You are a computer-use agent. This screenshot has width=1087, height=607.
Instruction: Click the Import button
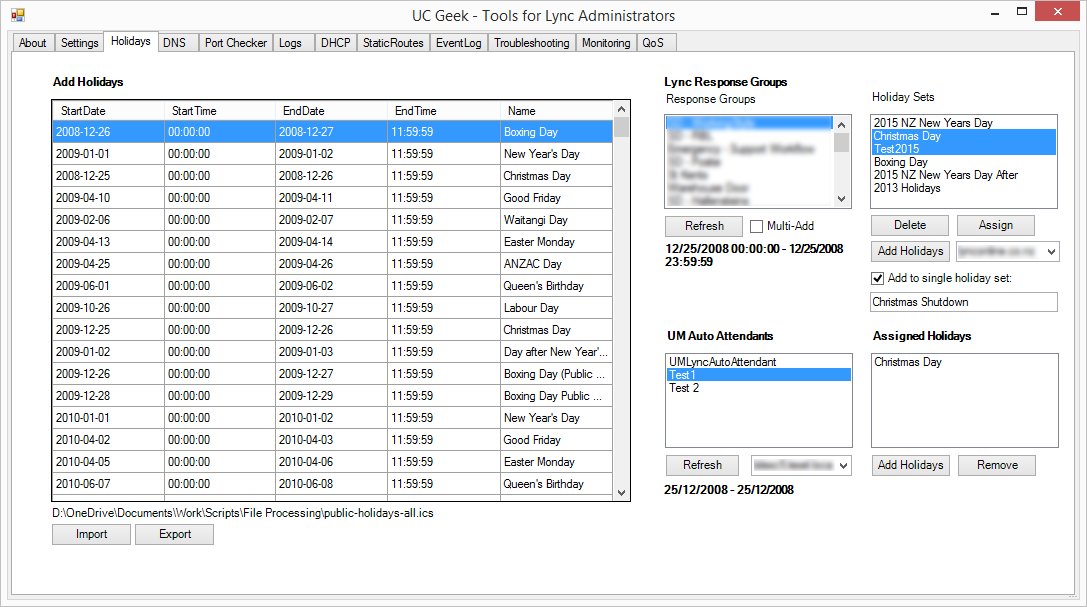(92, 534)
